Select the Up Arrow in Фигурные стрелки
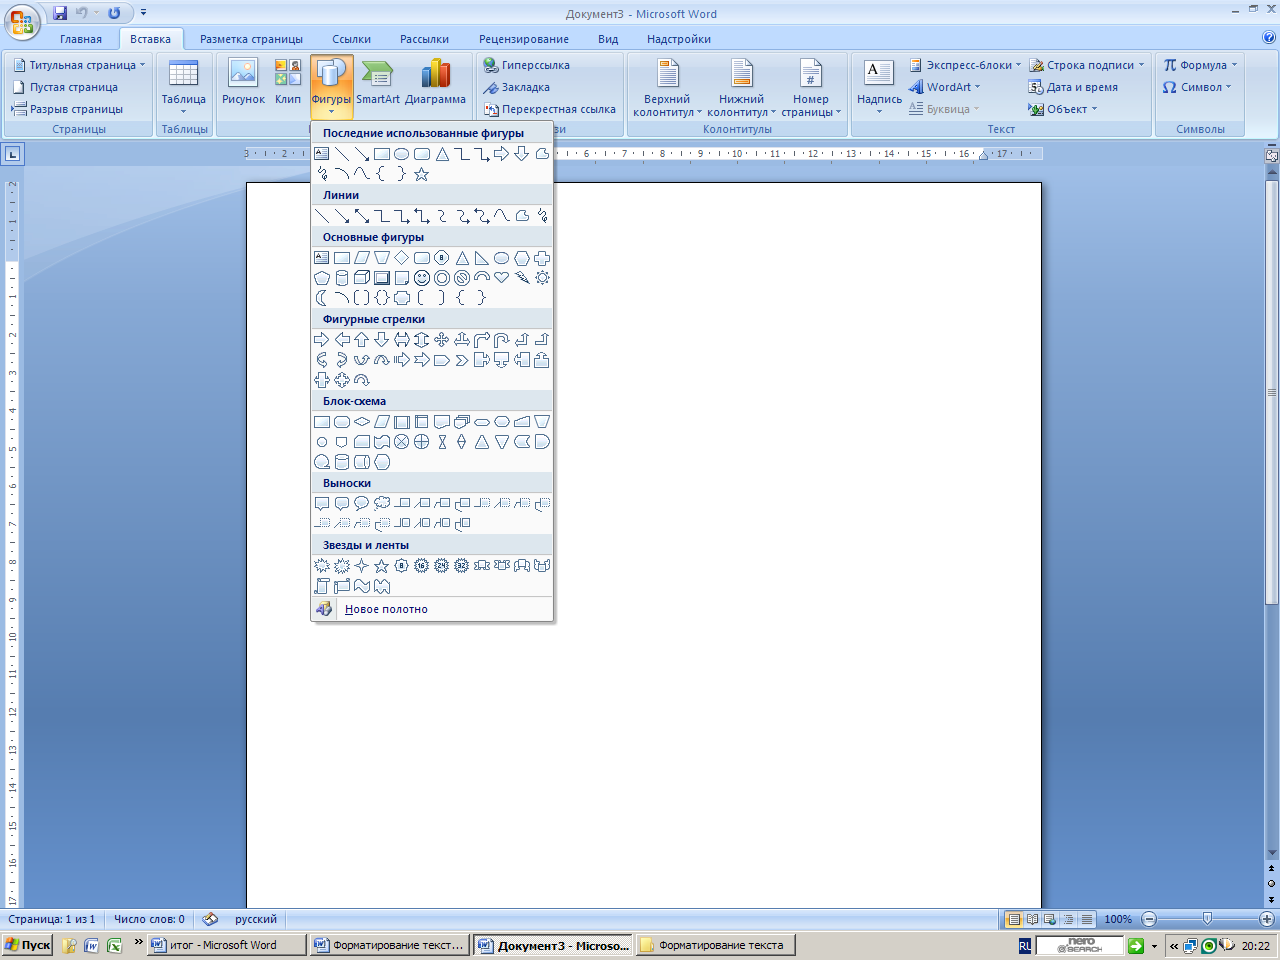 click(362, 340)
